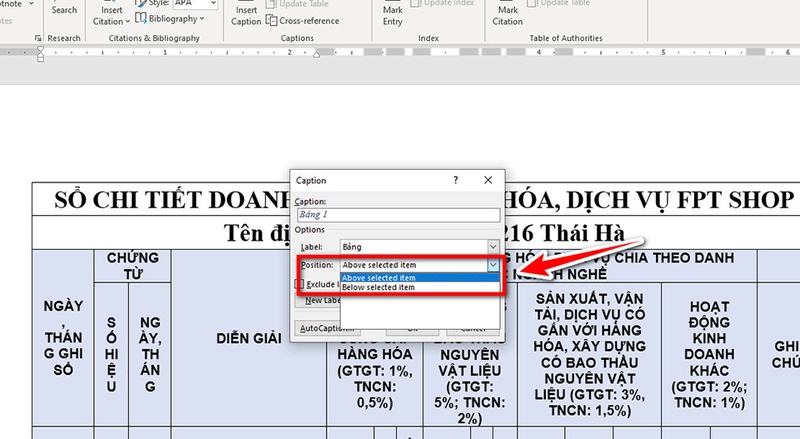Click the HOẠT ĐỘNG KINH DOANH KHÁC header
Screen dimensions: 800x439
[x=709, y=354]
